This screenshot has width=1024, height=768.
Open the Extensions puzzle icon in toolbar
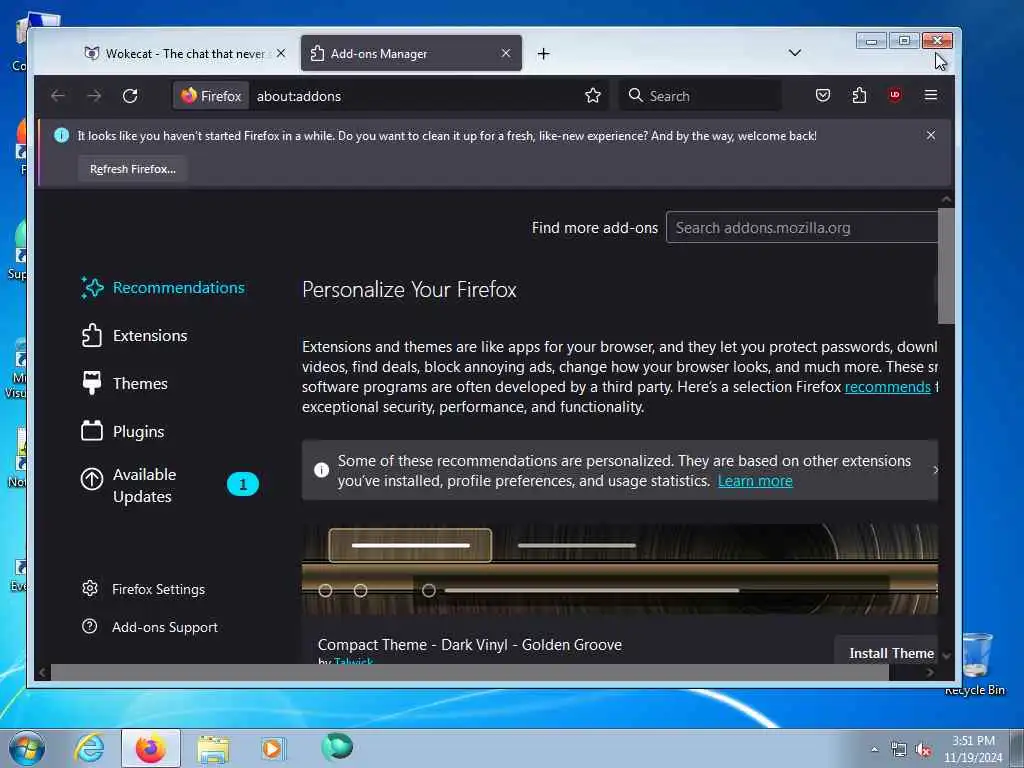[x=859, y=95]
